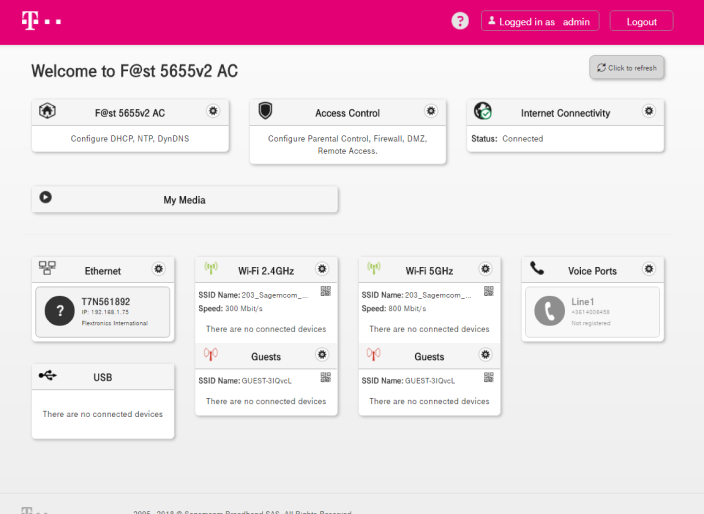The width and height of the screenshot is (704, 514).
Task: Open gear settings for 5GHz Guests network
Action: (485, 355)
